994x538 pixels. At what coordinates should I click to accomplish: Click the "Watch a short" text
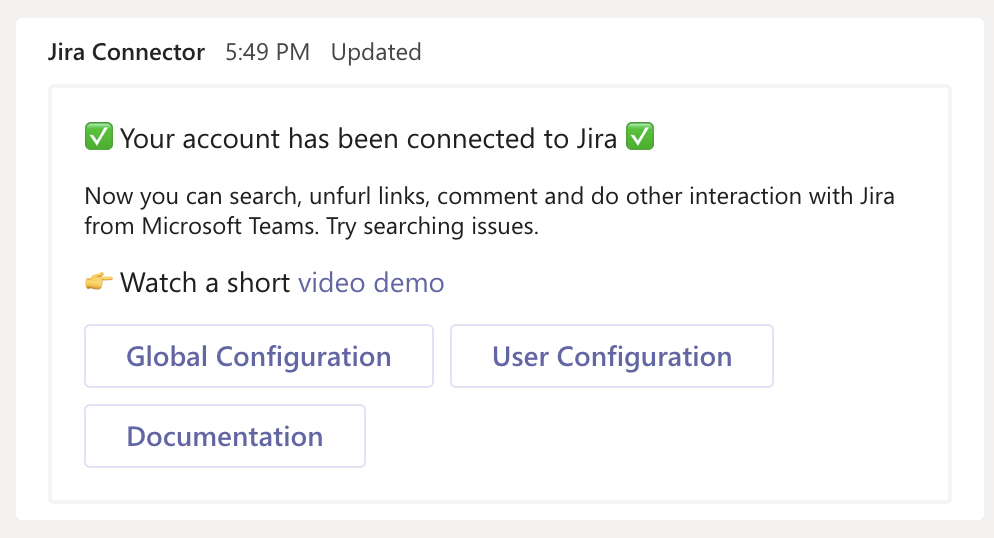(x=206, y=283)
